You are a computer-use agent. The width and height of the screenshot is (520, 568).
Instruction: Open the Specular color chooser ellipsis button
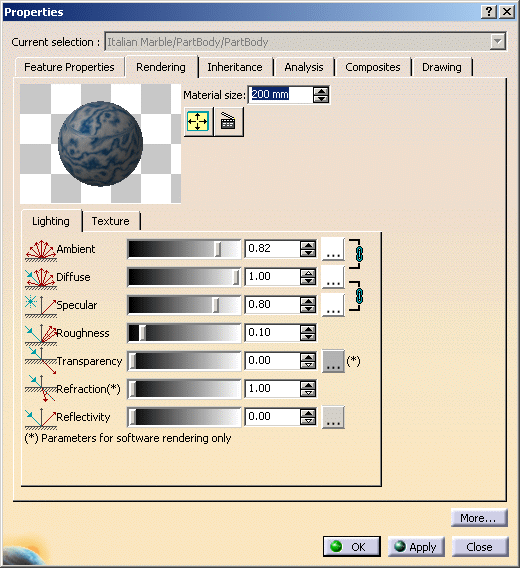coord(333,305)
